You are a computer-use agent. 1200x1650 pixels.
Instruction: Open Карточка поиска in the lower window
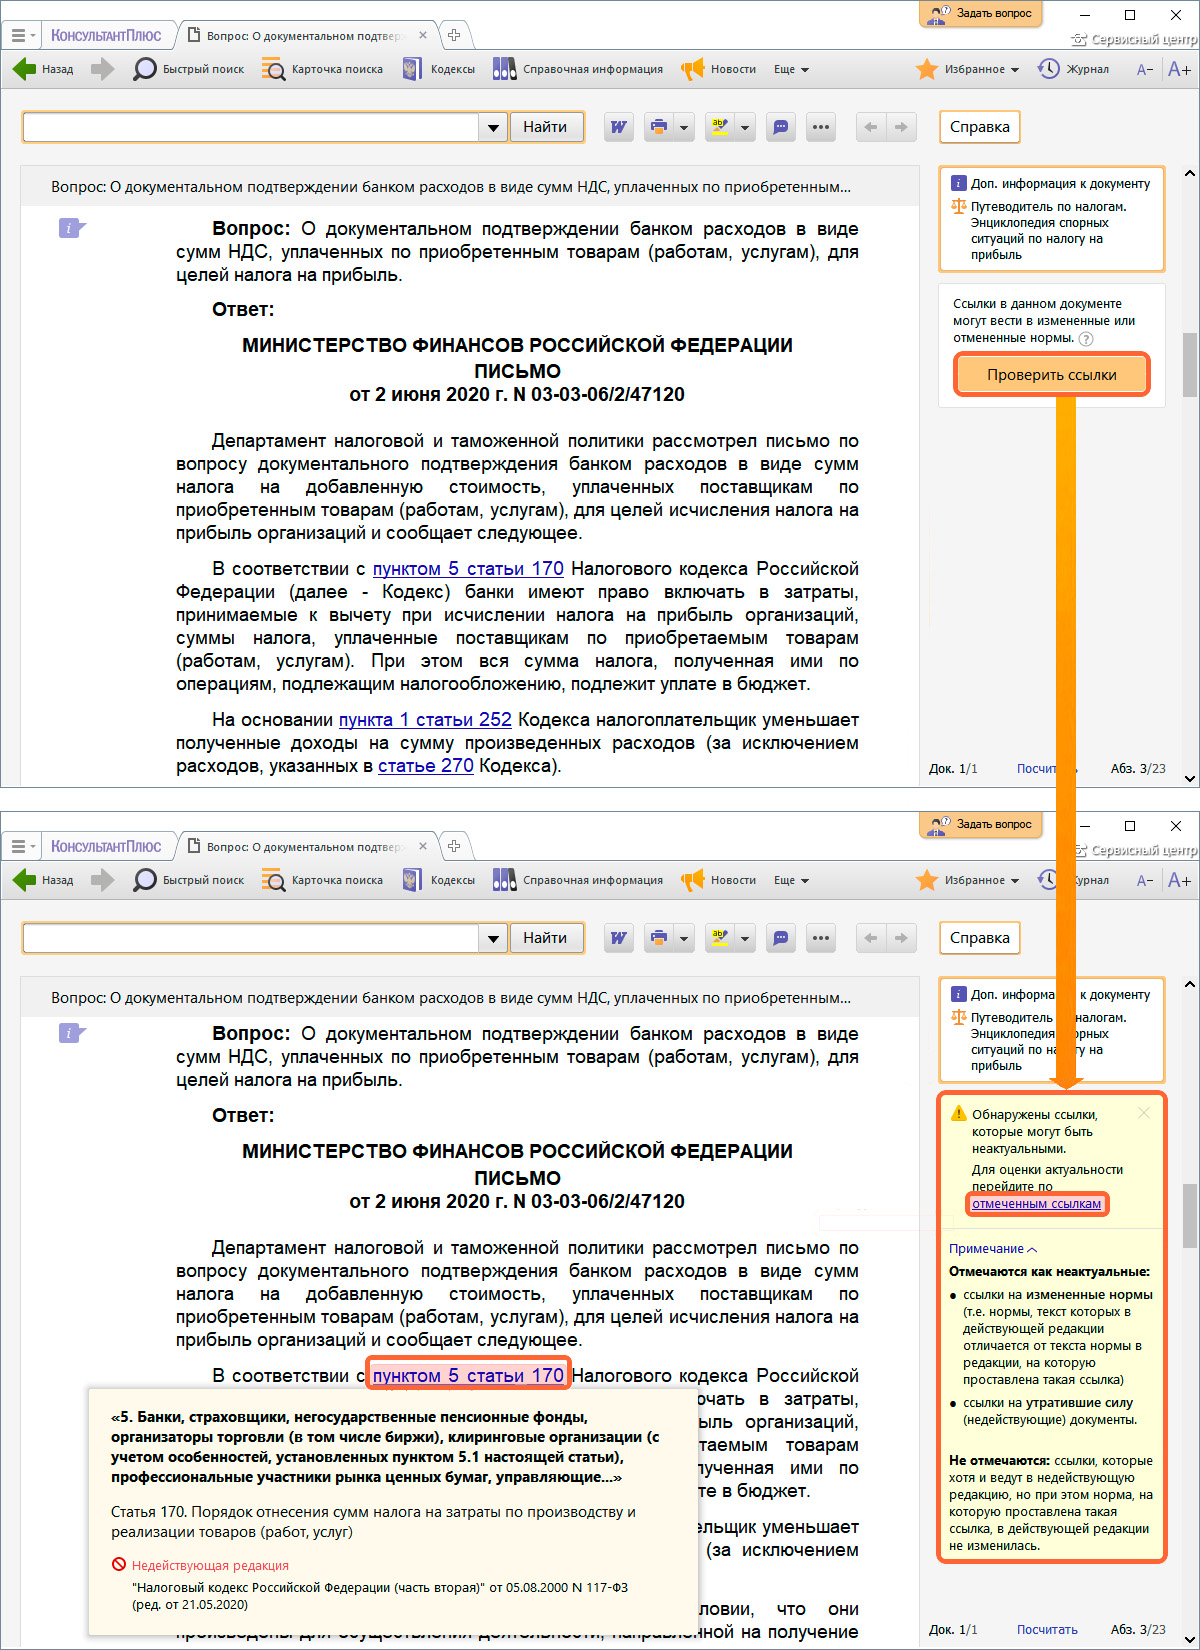click(323, 880)
